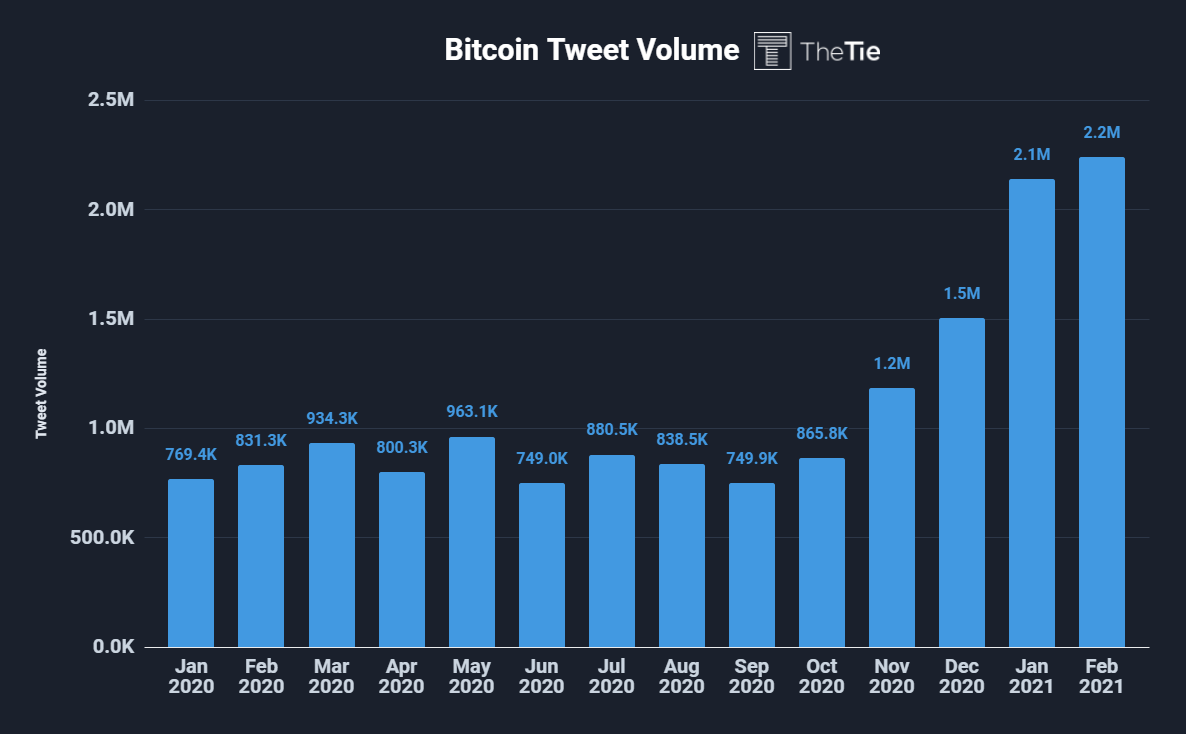Click the 2.5M y-axis tick label
The height and width of the screenshot is (734, 1186).
pos(110,99)
